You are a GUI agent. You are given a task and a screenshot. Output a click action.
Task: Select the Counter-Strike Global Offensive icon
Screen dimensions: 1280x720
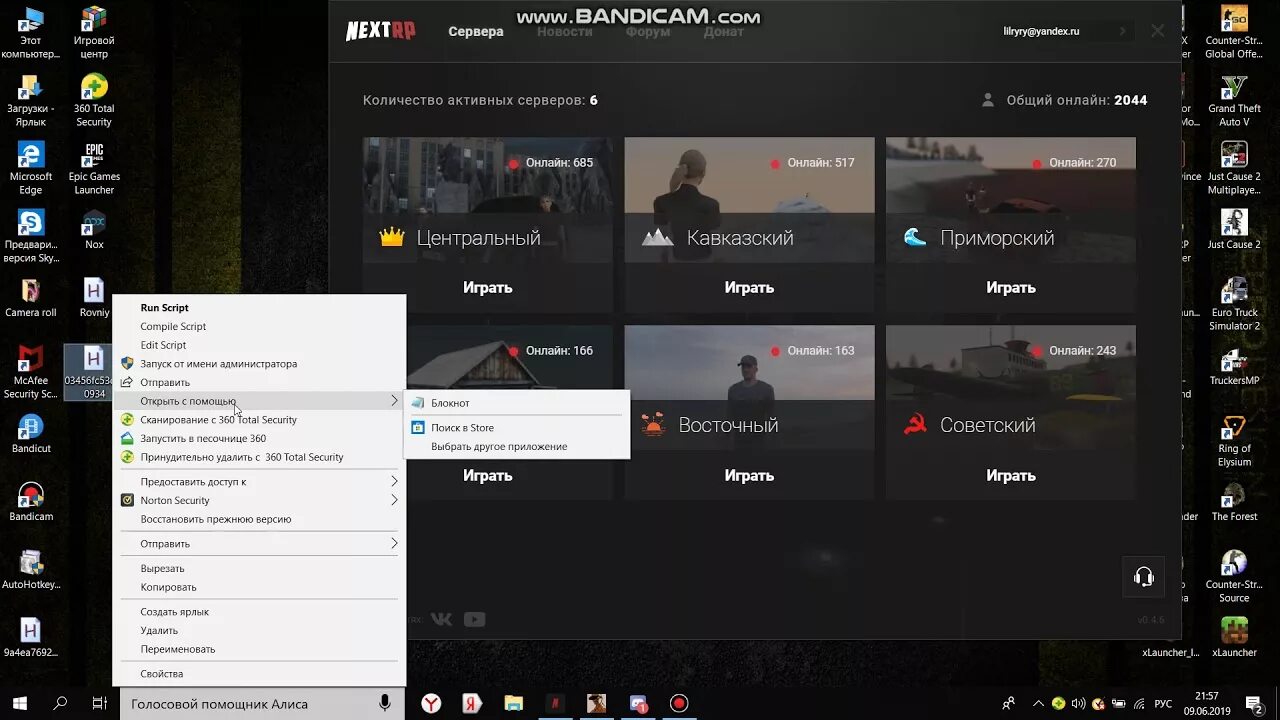click(1234, 32)
